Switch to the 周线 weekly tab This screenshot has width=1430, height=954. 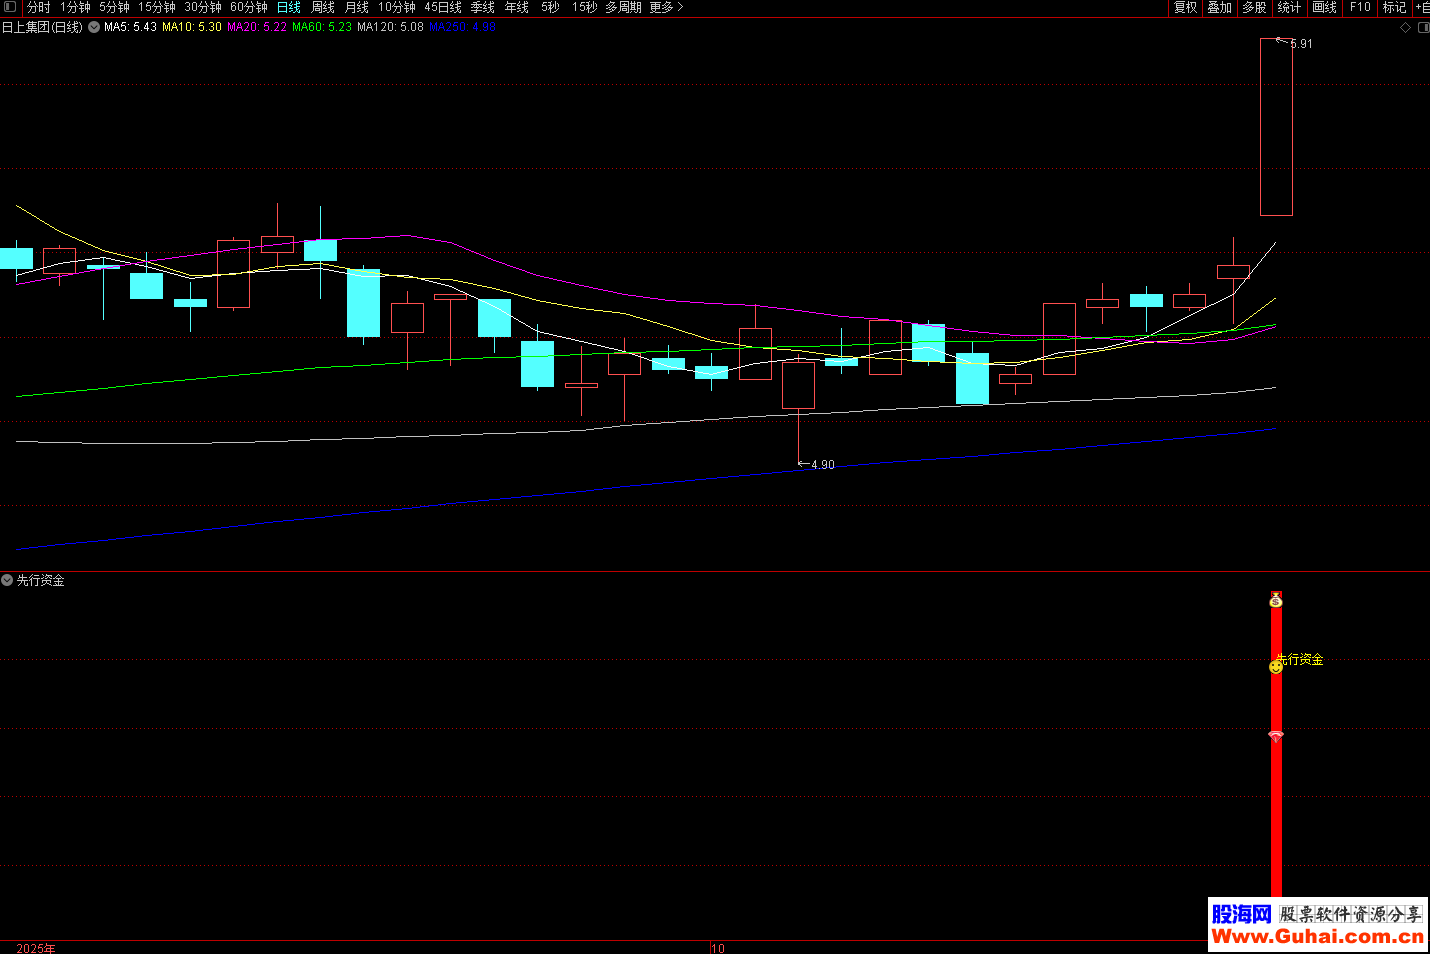coord(323,7)
